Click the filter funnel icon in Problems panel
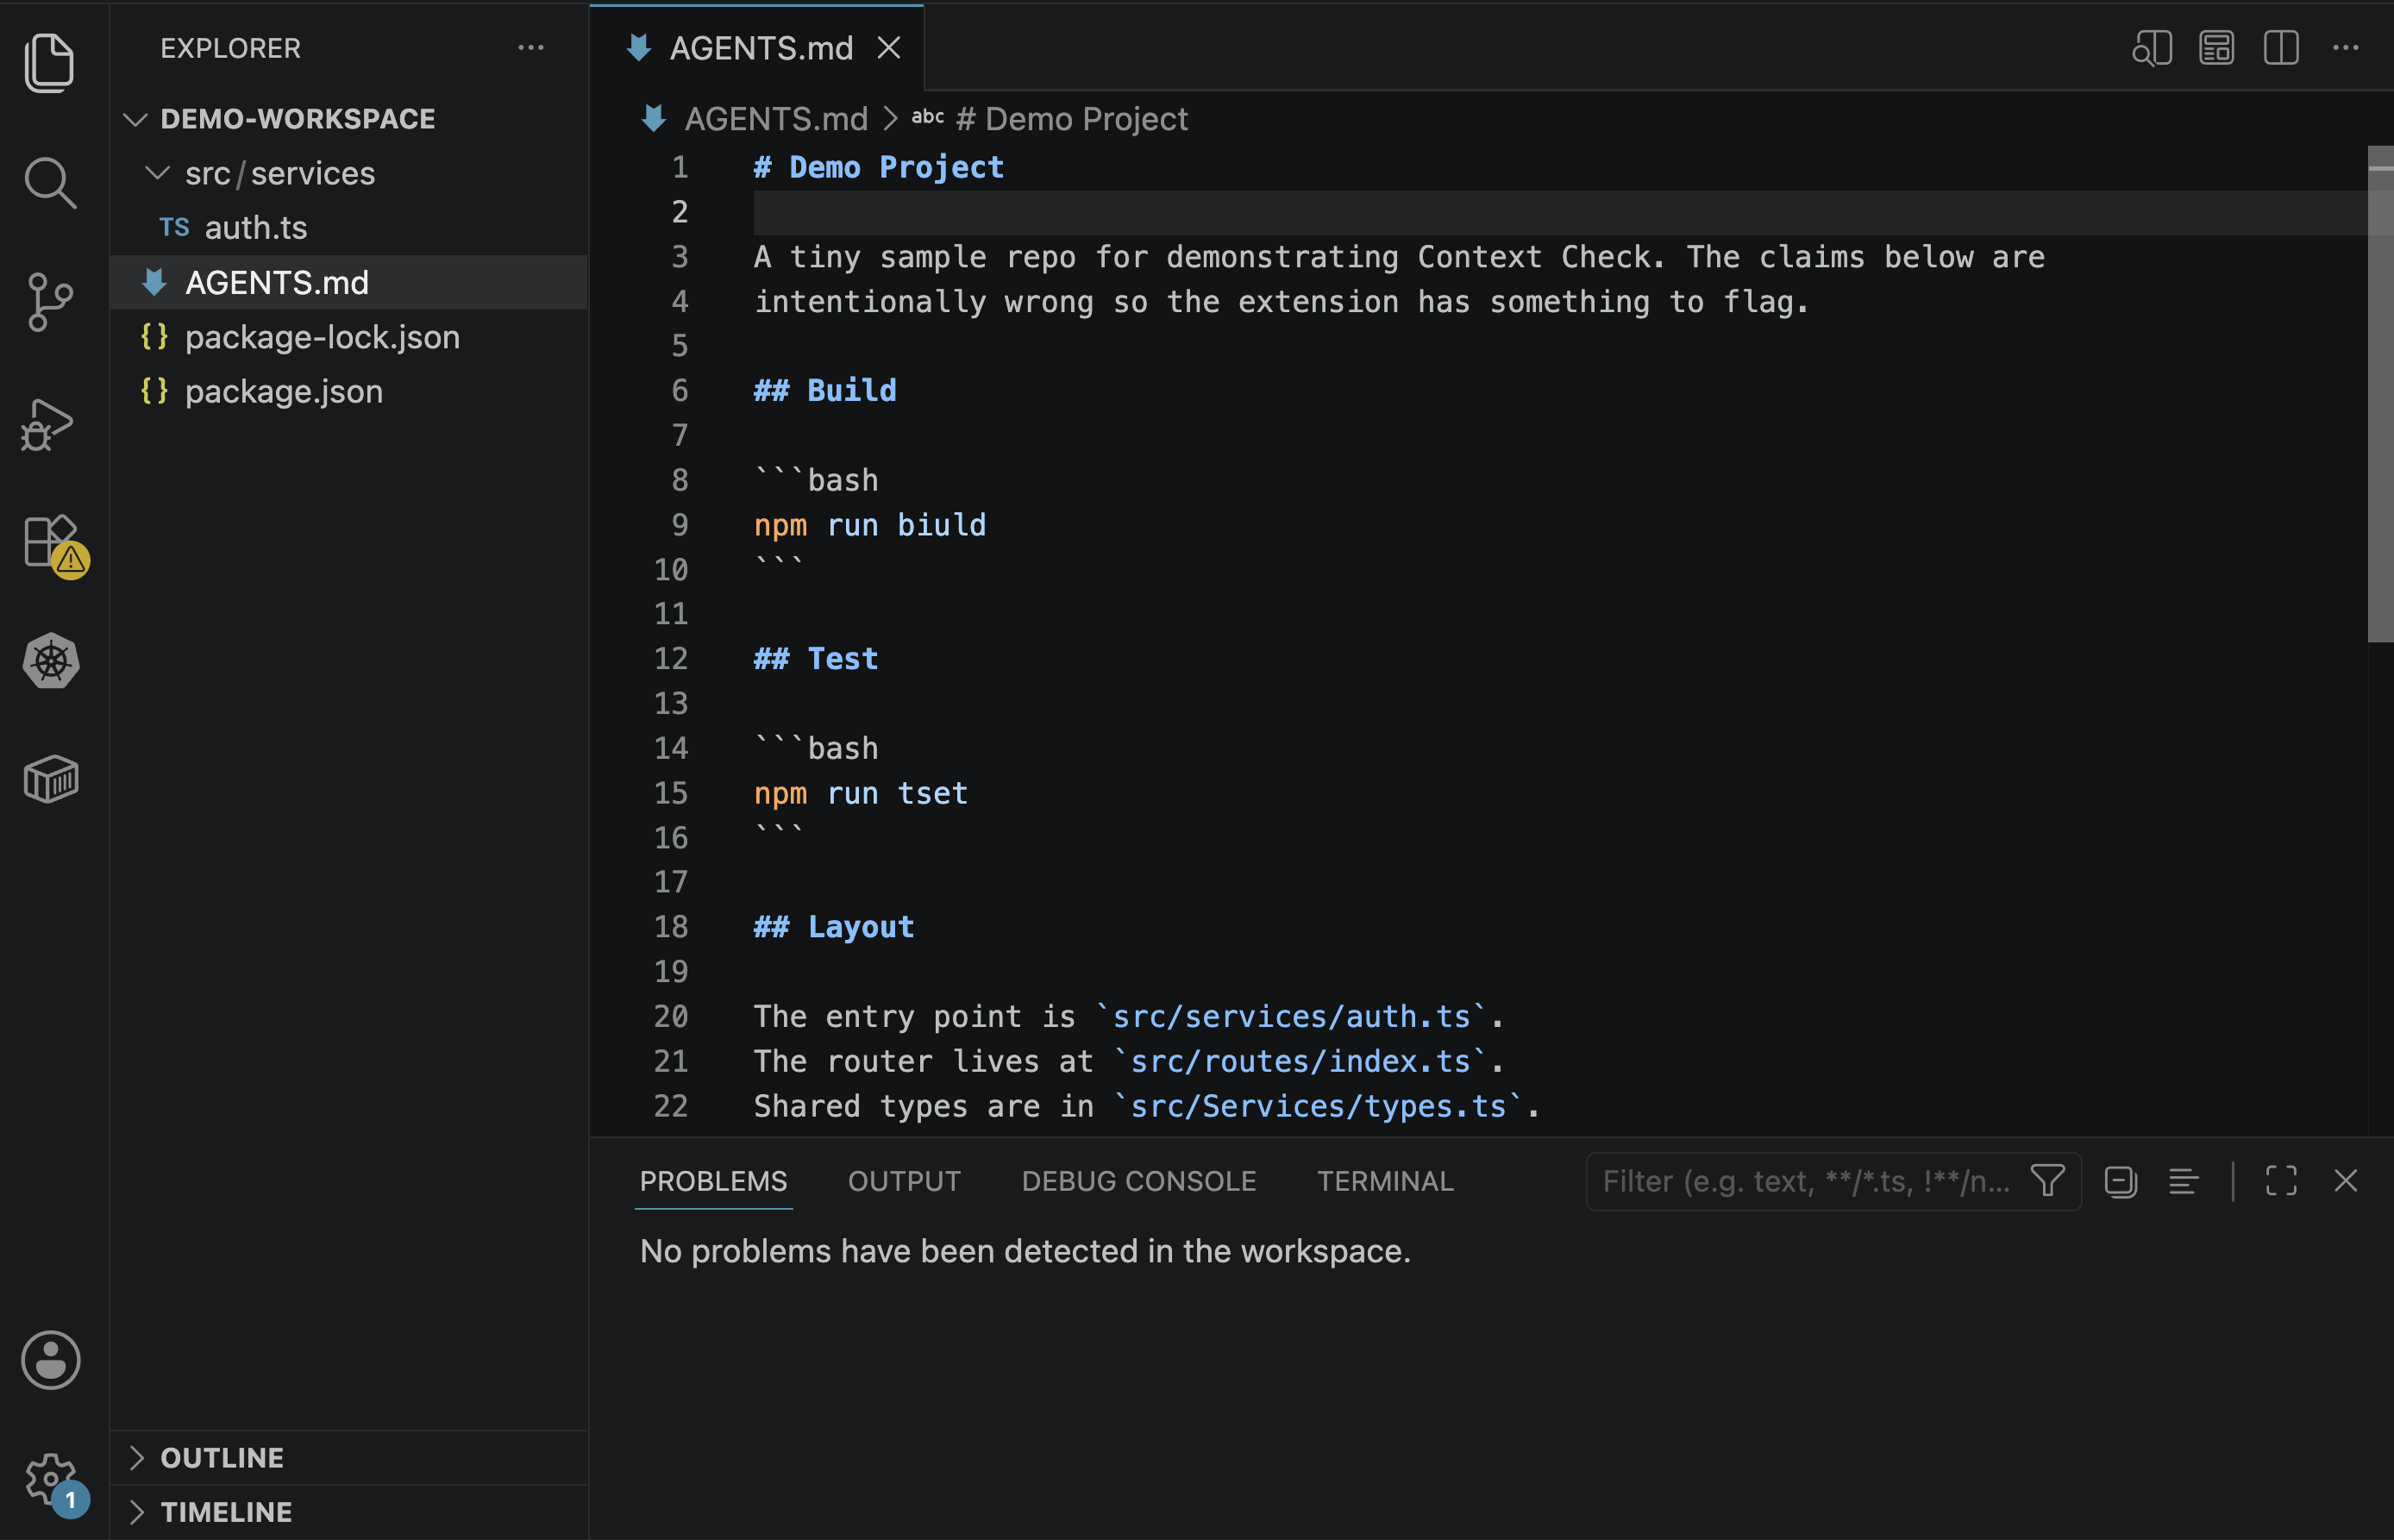Image resolution: width=2394 pixels, height=1540 pixels. coord(2047,1181)
